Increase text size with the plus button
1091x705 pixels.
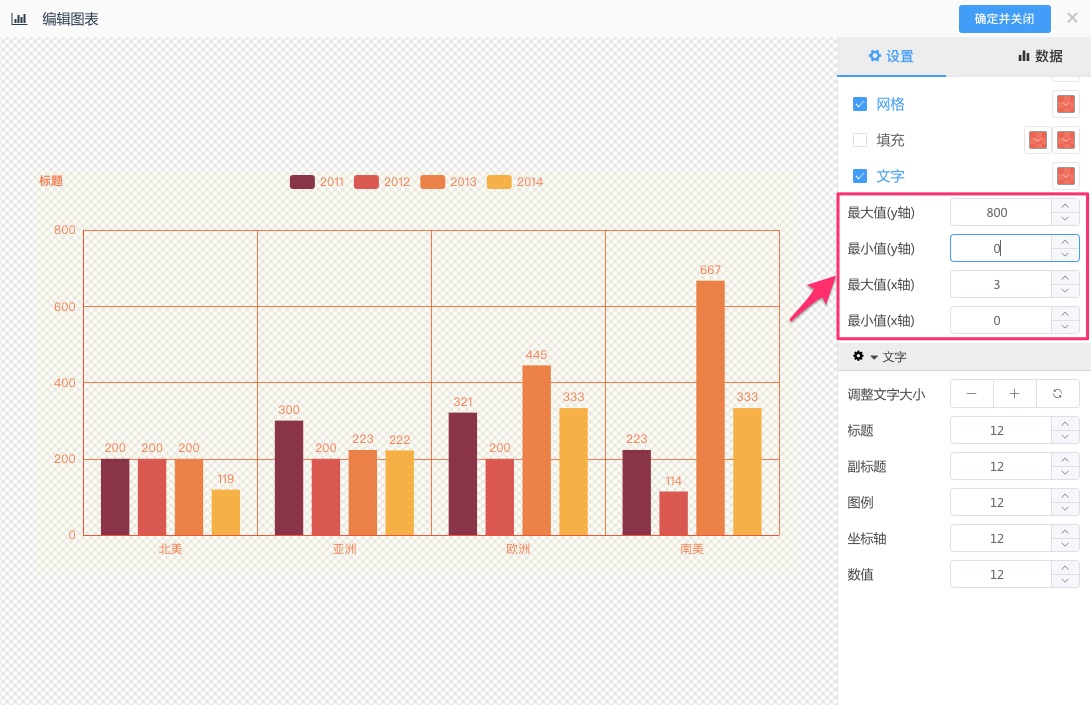pyautogui.click(x=1014, y=394)
